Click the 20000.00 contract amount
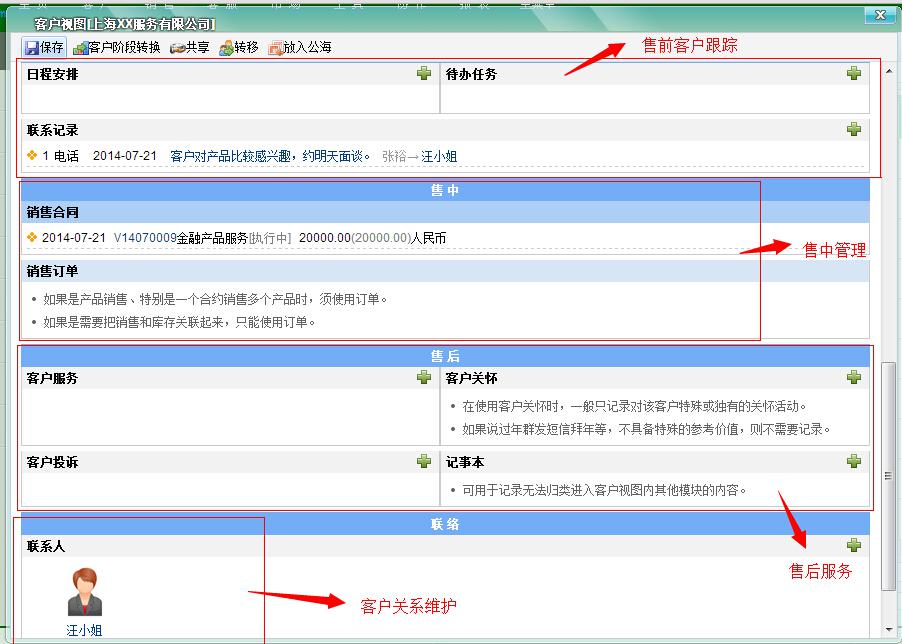Viewport: 902px width, 644px height. coord(325,237)
